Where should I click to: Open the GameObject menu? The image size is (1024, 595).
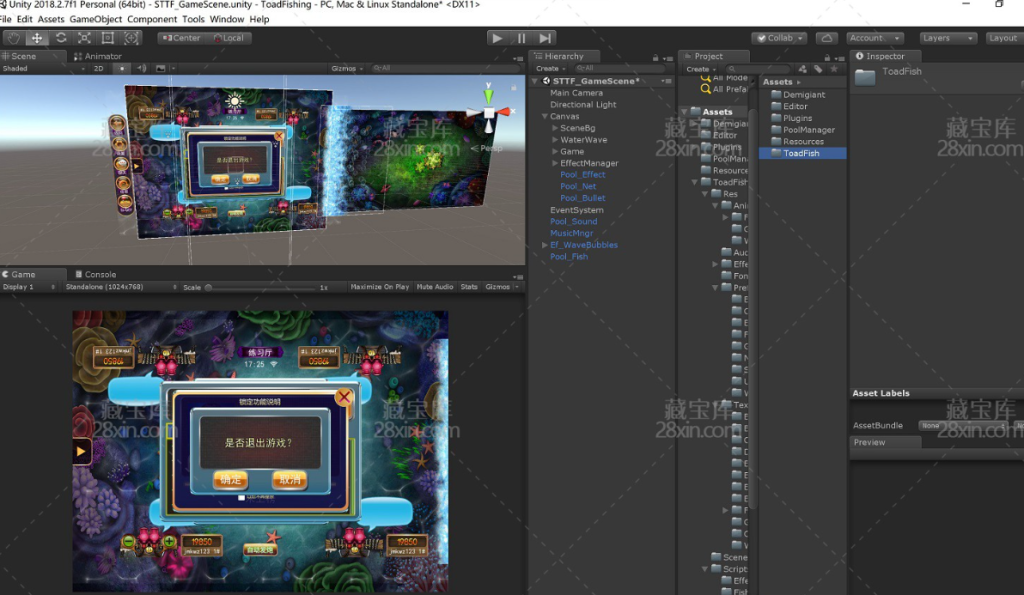[x=96, y=19]
